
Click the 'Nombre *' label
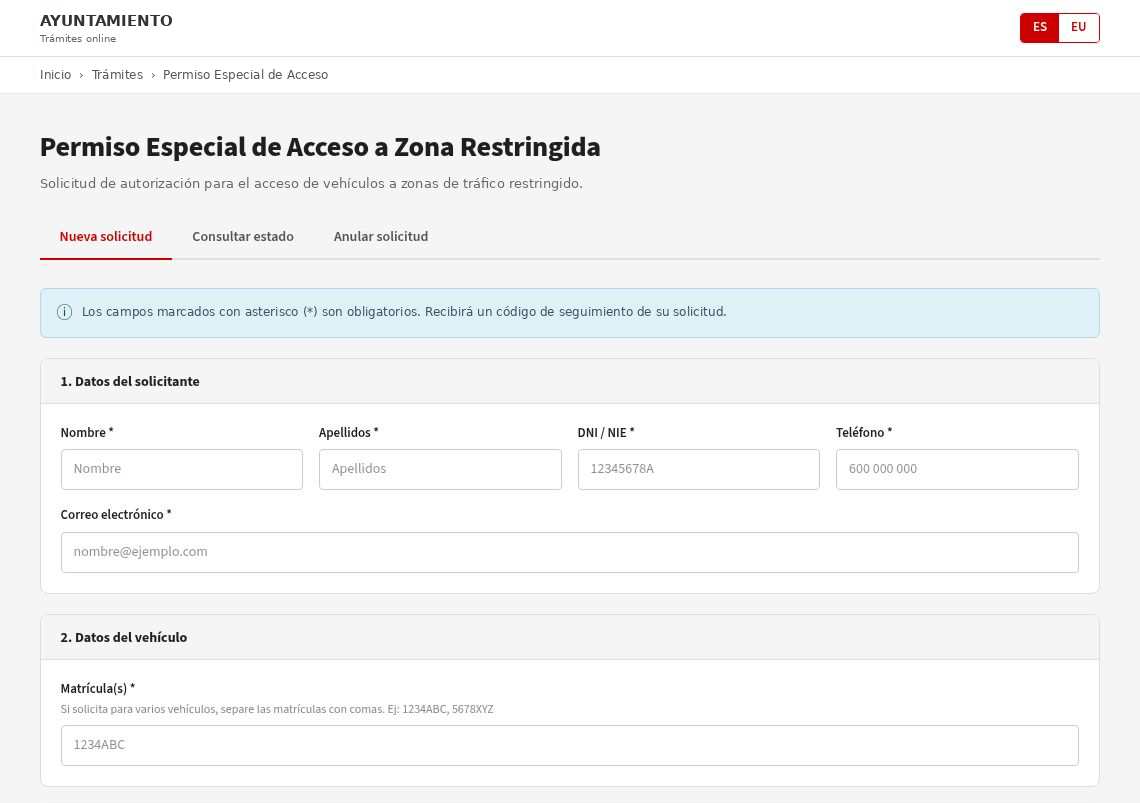87,433
